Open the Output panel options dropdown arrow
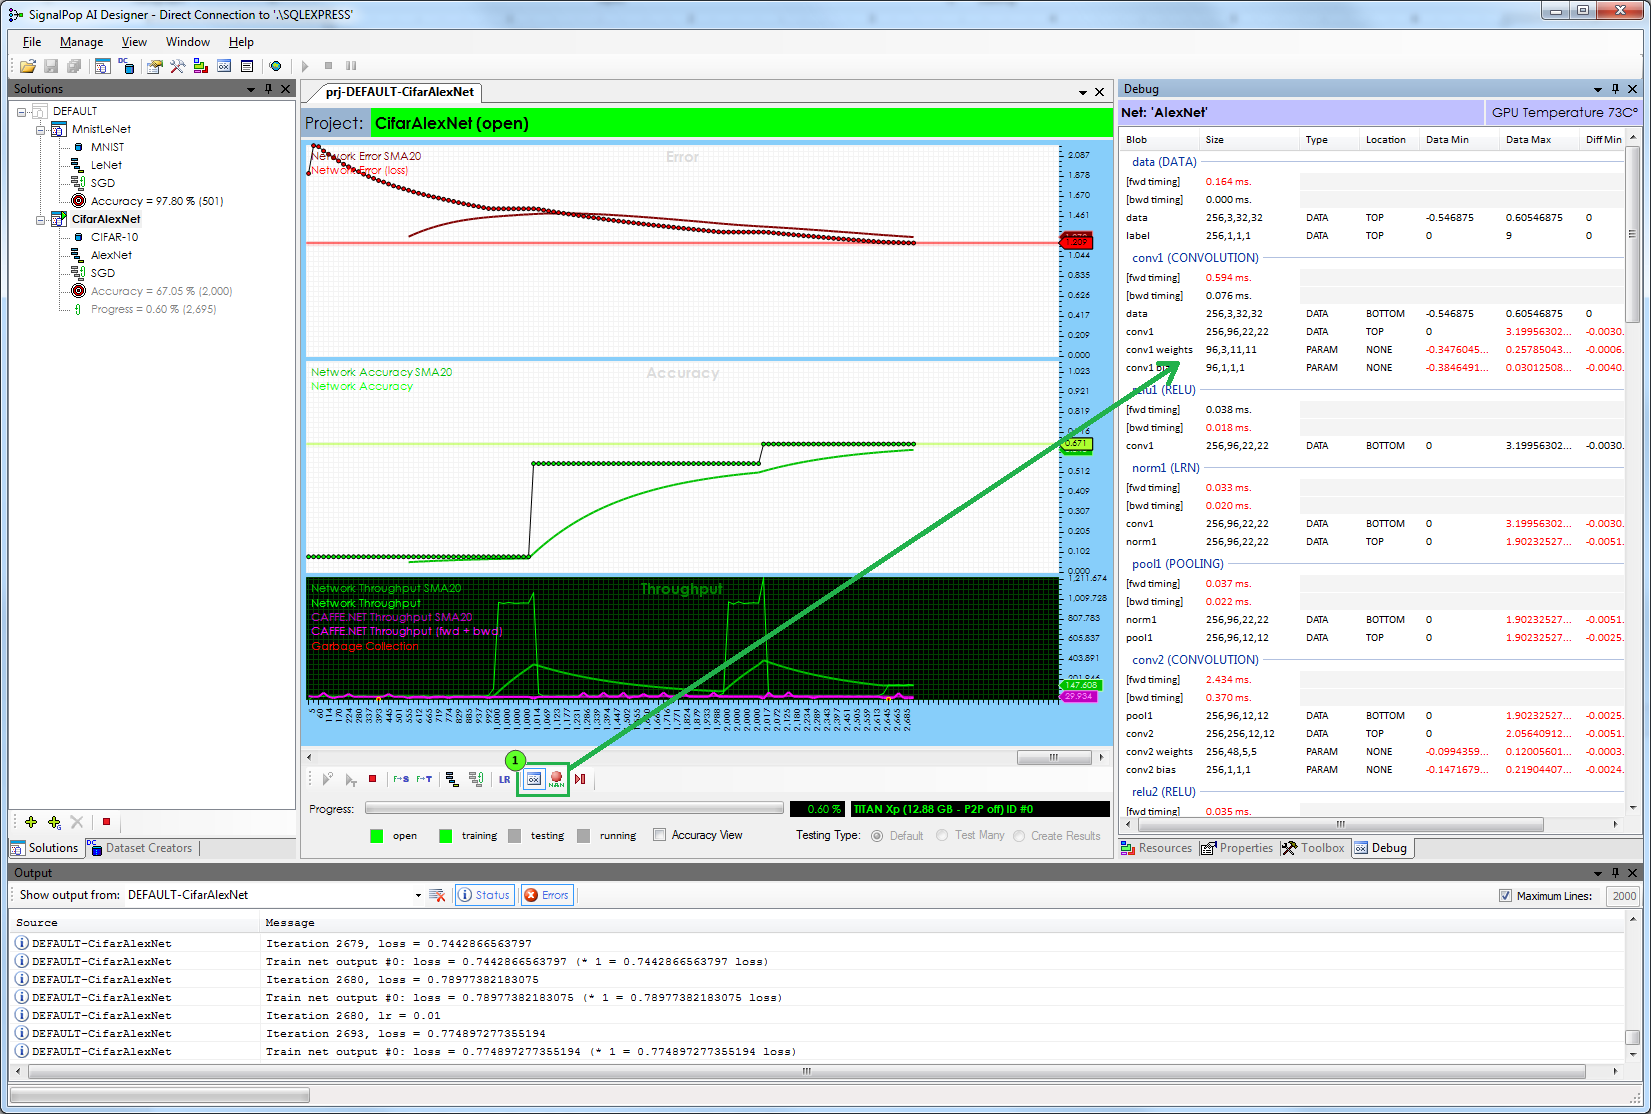The height and width of the screenshot is (1114, 1651). coord(1597,873)
